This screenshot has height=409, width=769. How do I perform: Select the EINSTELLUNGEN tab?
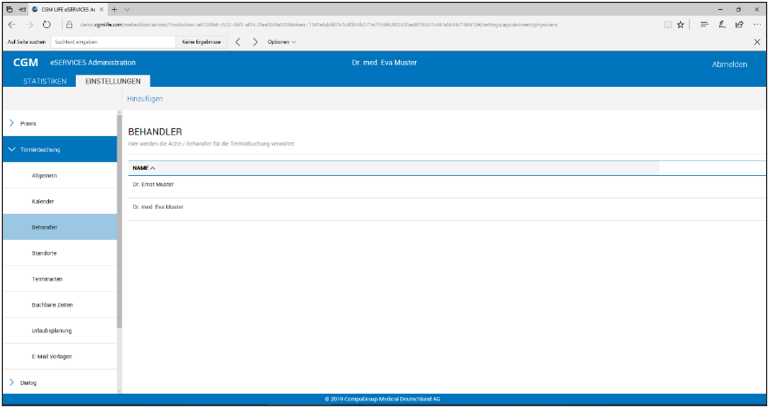113,81
